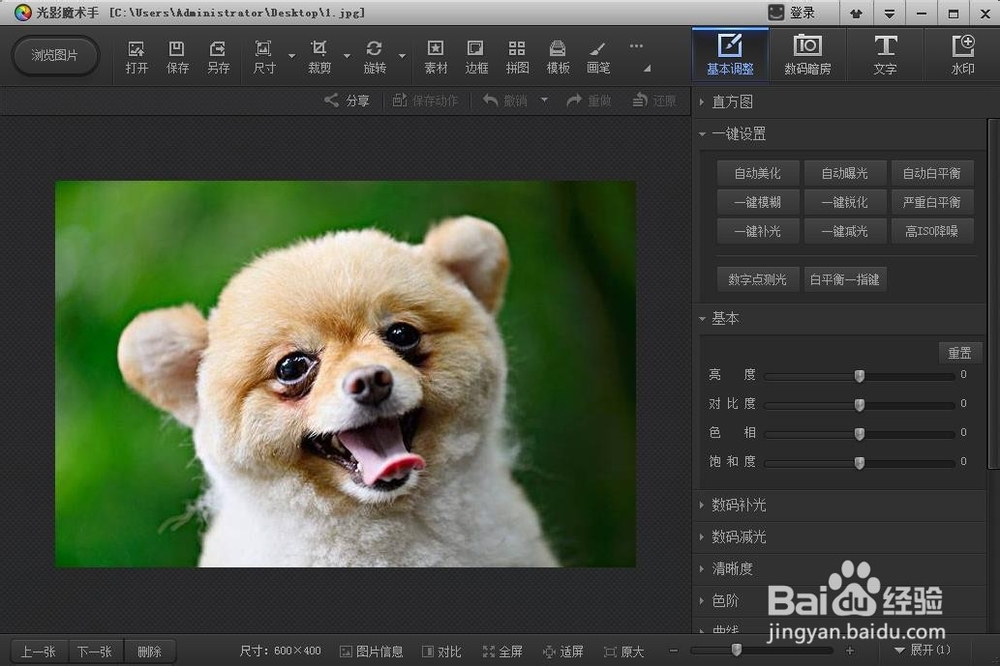Apply 一键锐化 one-click sharpen

point(845,202)
